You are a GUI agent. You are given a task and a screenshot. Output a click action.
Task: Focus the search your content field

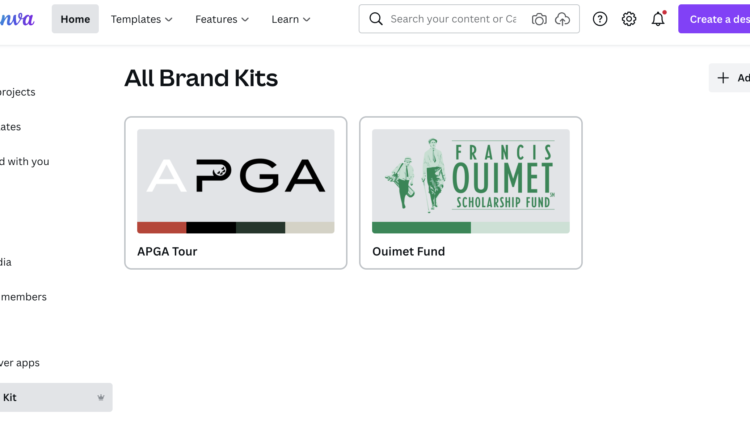(x=453, y=19)
